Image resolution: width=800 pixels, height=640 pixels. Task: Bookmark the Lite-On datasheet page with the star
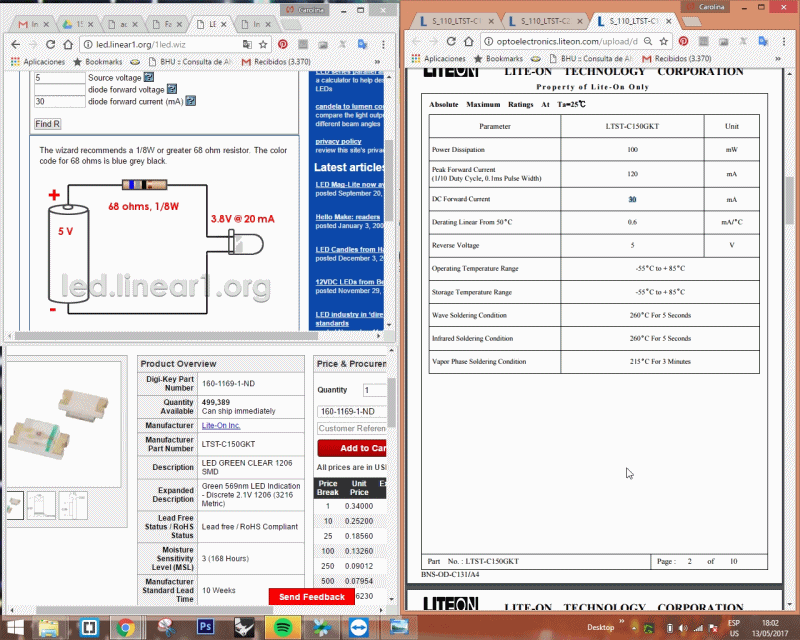[664, 41]
